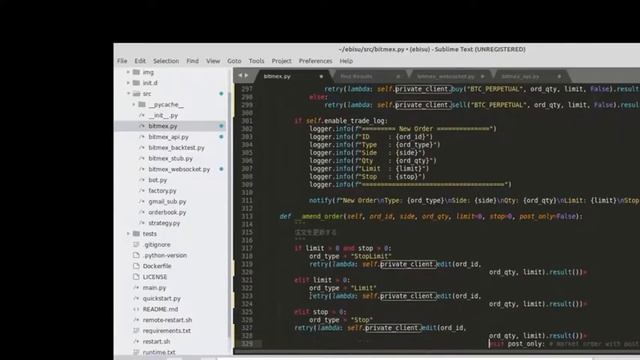
Task: Click the _amend_order function name
Action: (320, 216)
